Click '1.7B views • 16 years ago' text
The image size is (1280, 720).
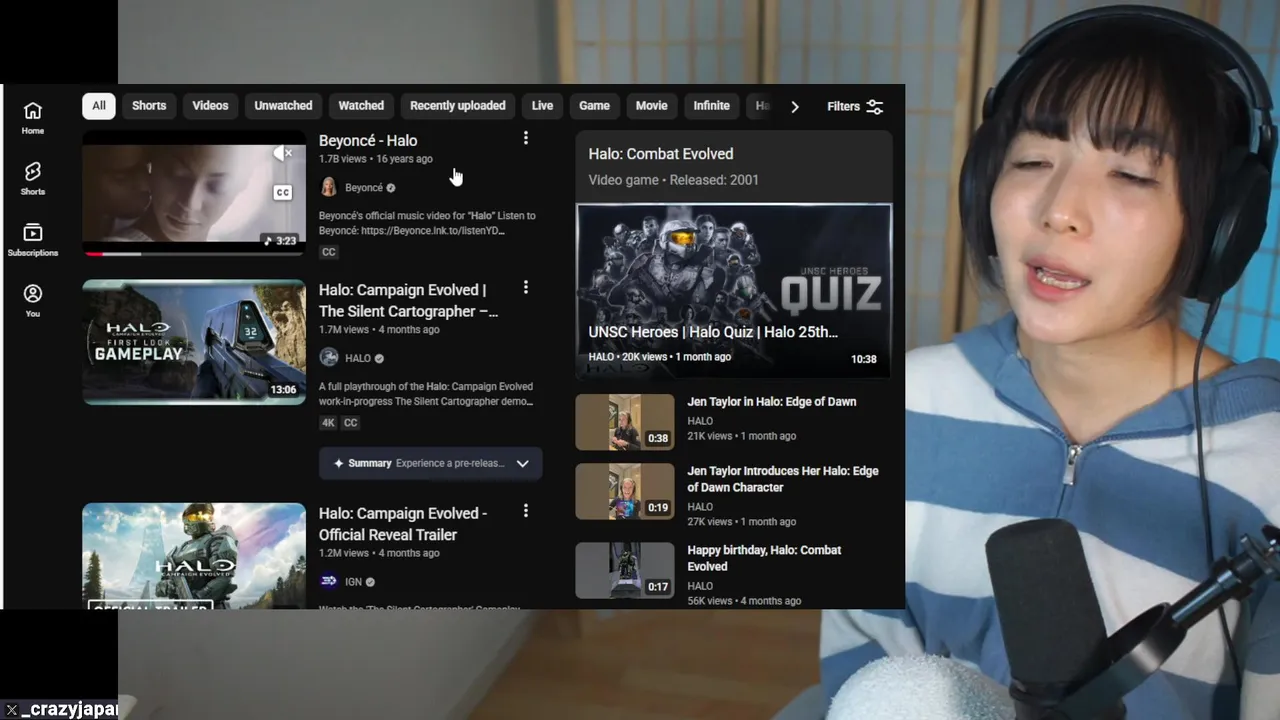376,159
